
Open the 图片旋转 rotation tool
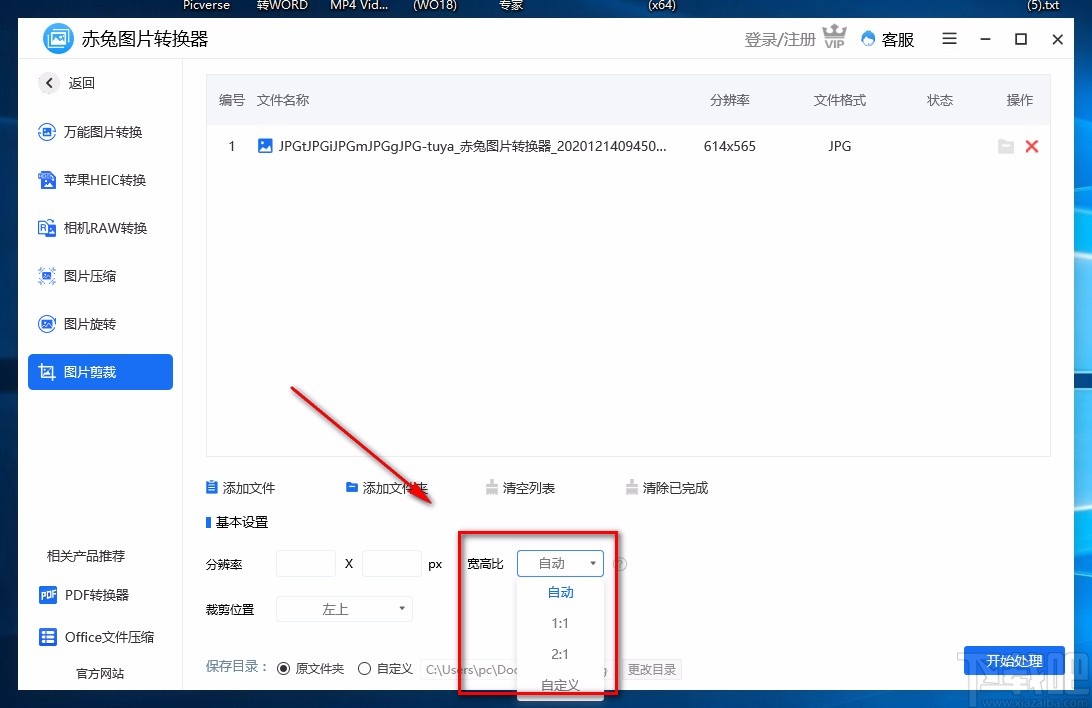[100, 324]
